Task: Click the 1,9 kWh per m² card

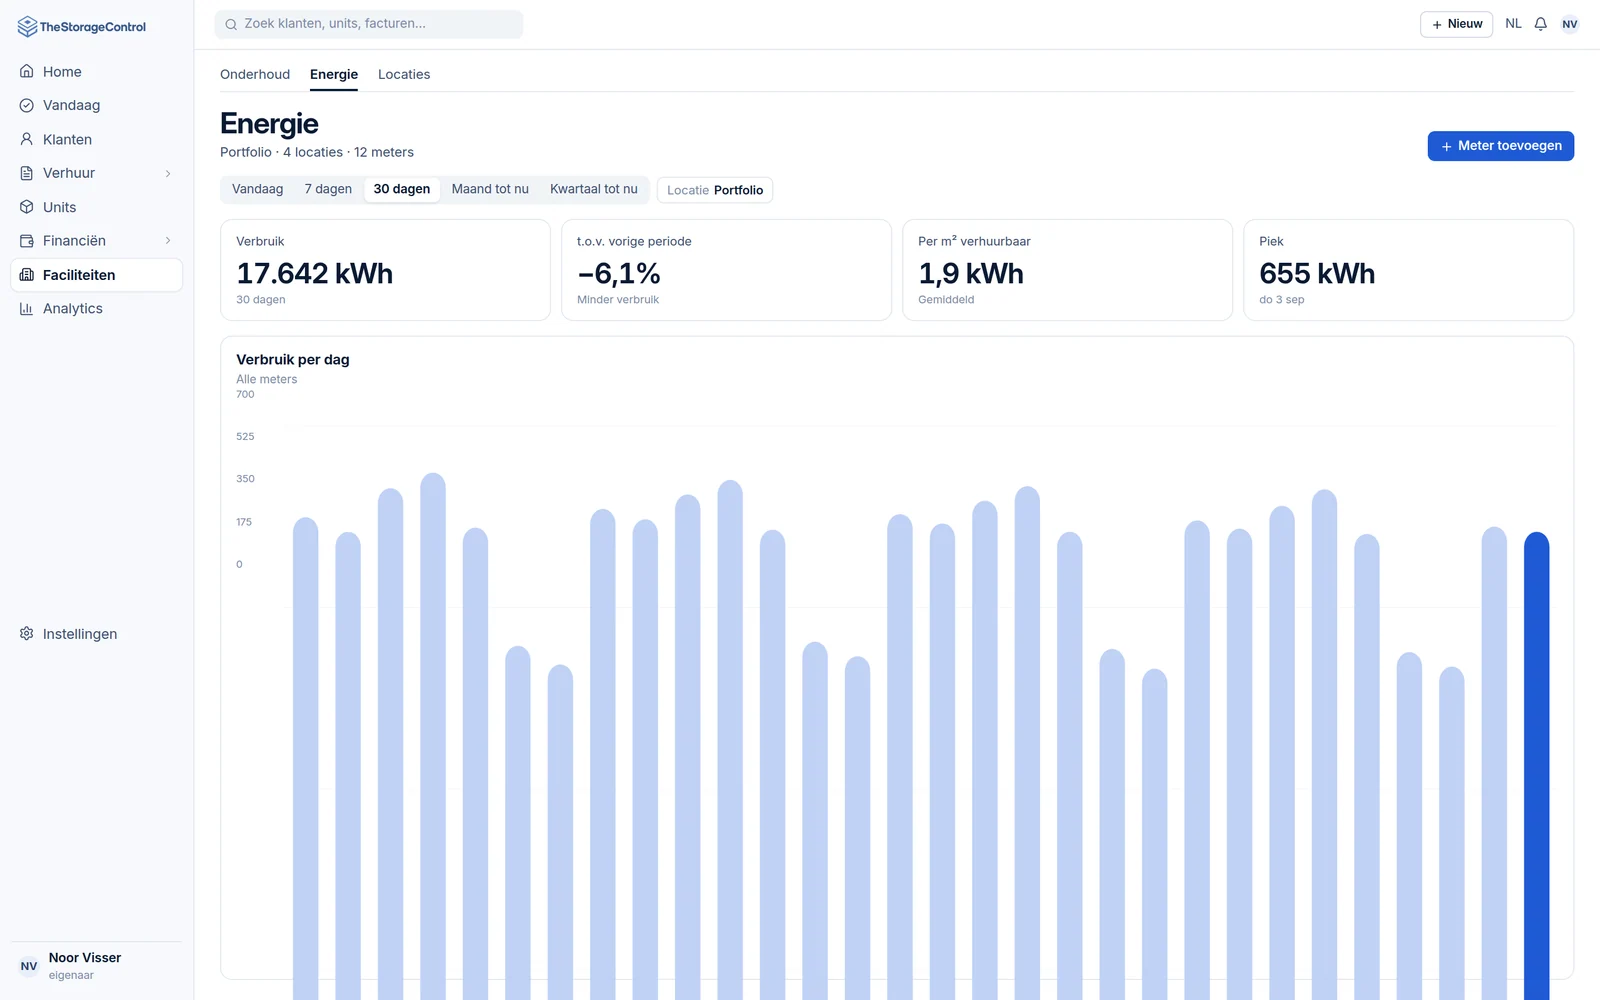Action: coord(1067,270)
